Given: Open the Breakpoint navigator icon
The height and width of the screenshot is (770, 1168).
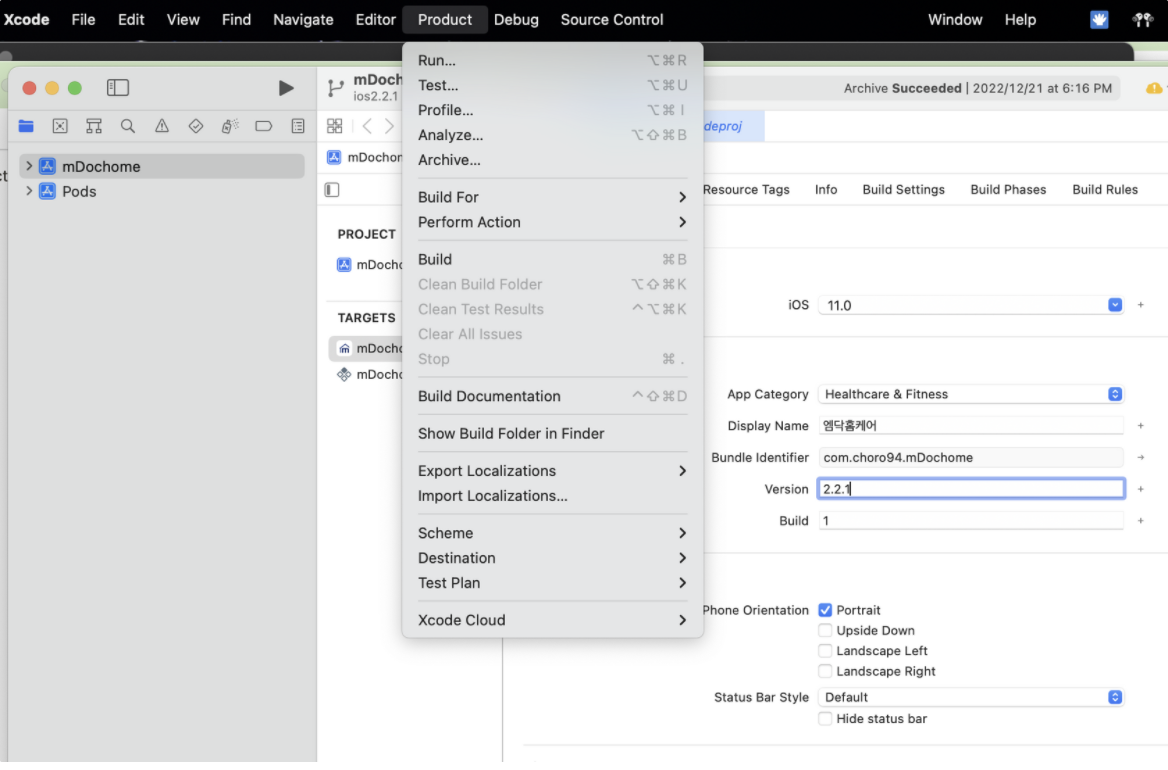Looking at the screenshot, I should pyautogui.click(x=264, y=126).
